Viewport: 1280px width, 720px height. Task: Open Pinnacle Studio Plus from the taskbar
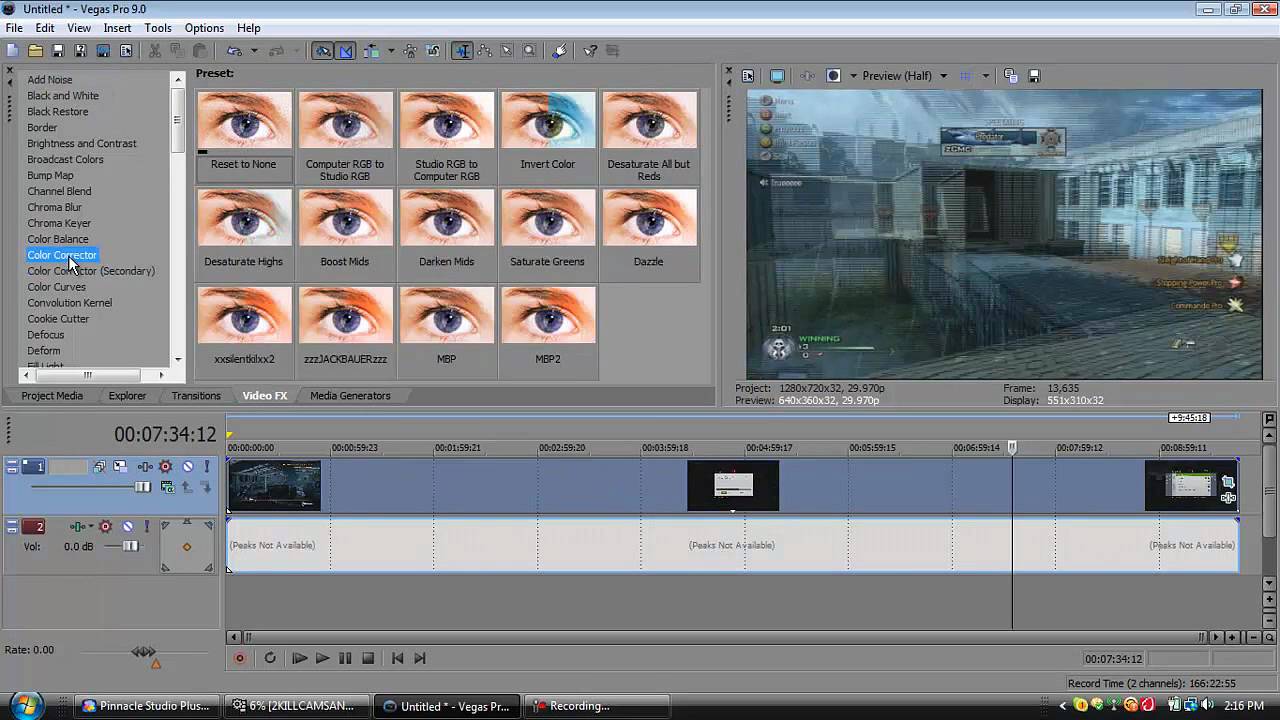pos(146,706)
